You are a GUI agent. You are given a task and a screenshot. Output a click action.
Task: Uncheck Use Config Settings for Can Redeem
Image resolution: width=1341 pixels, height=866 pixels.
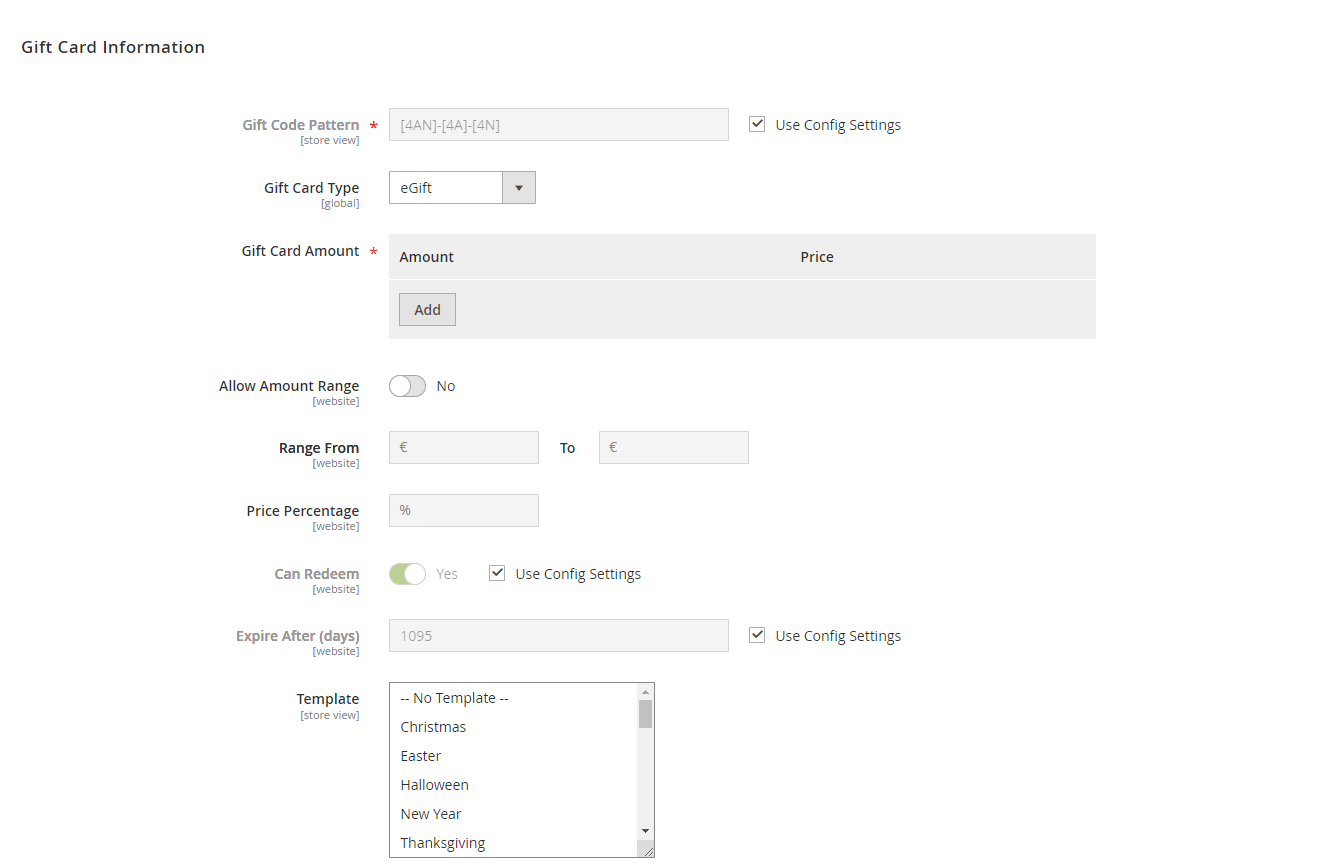[497, 573]
